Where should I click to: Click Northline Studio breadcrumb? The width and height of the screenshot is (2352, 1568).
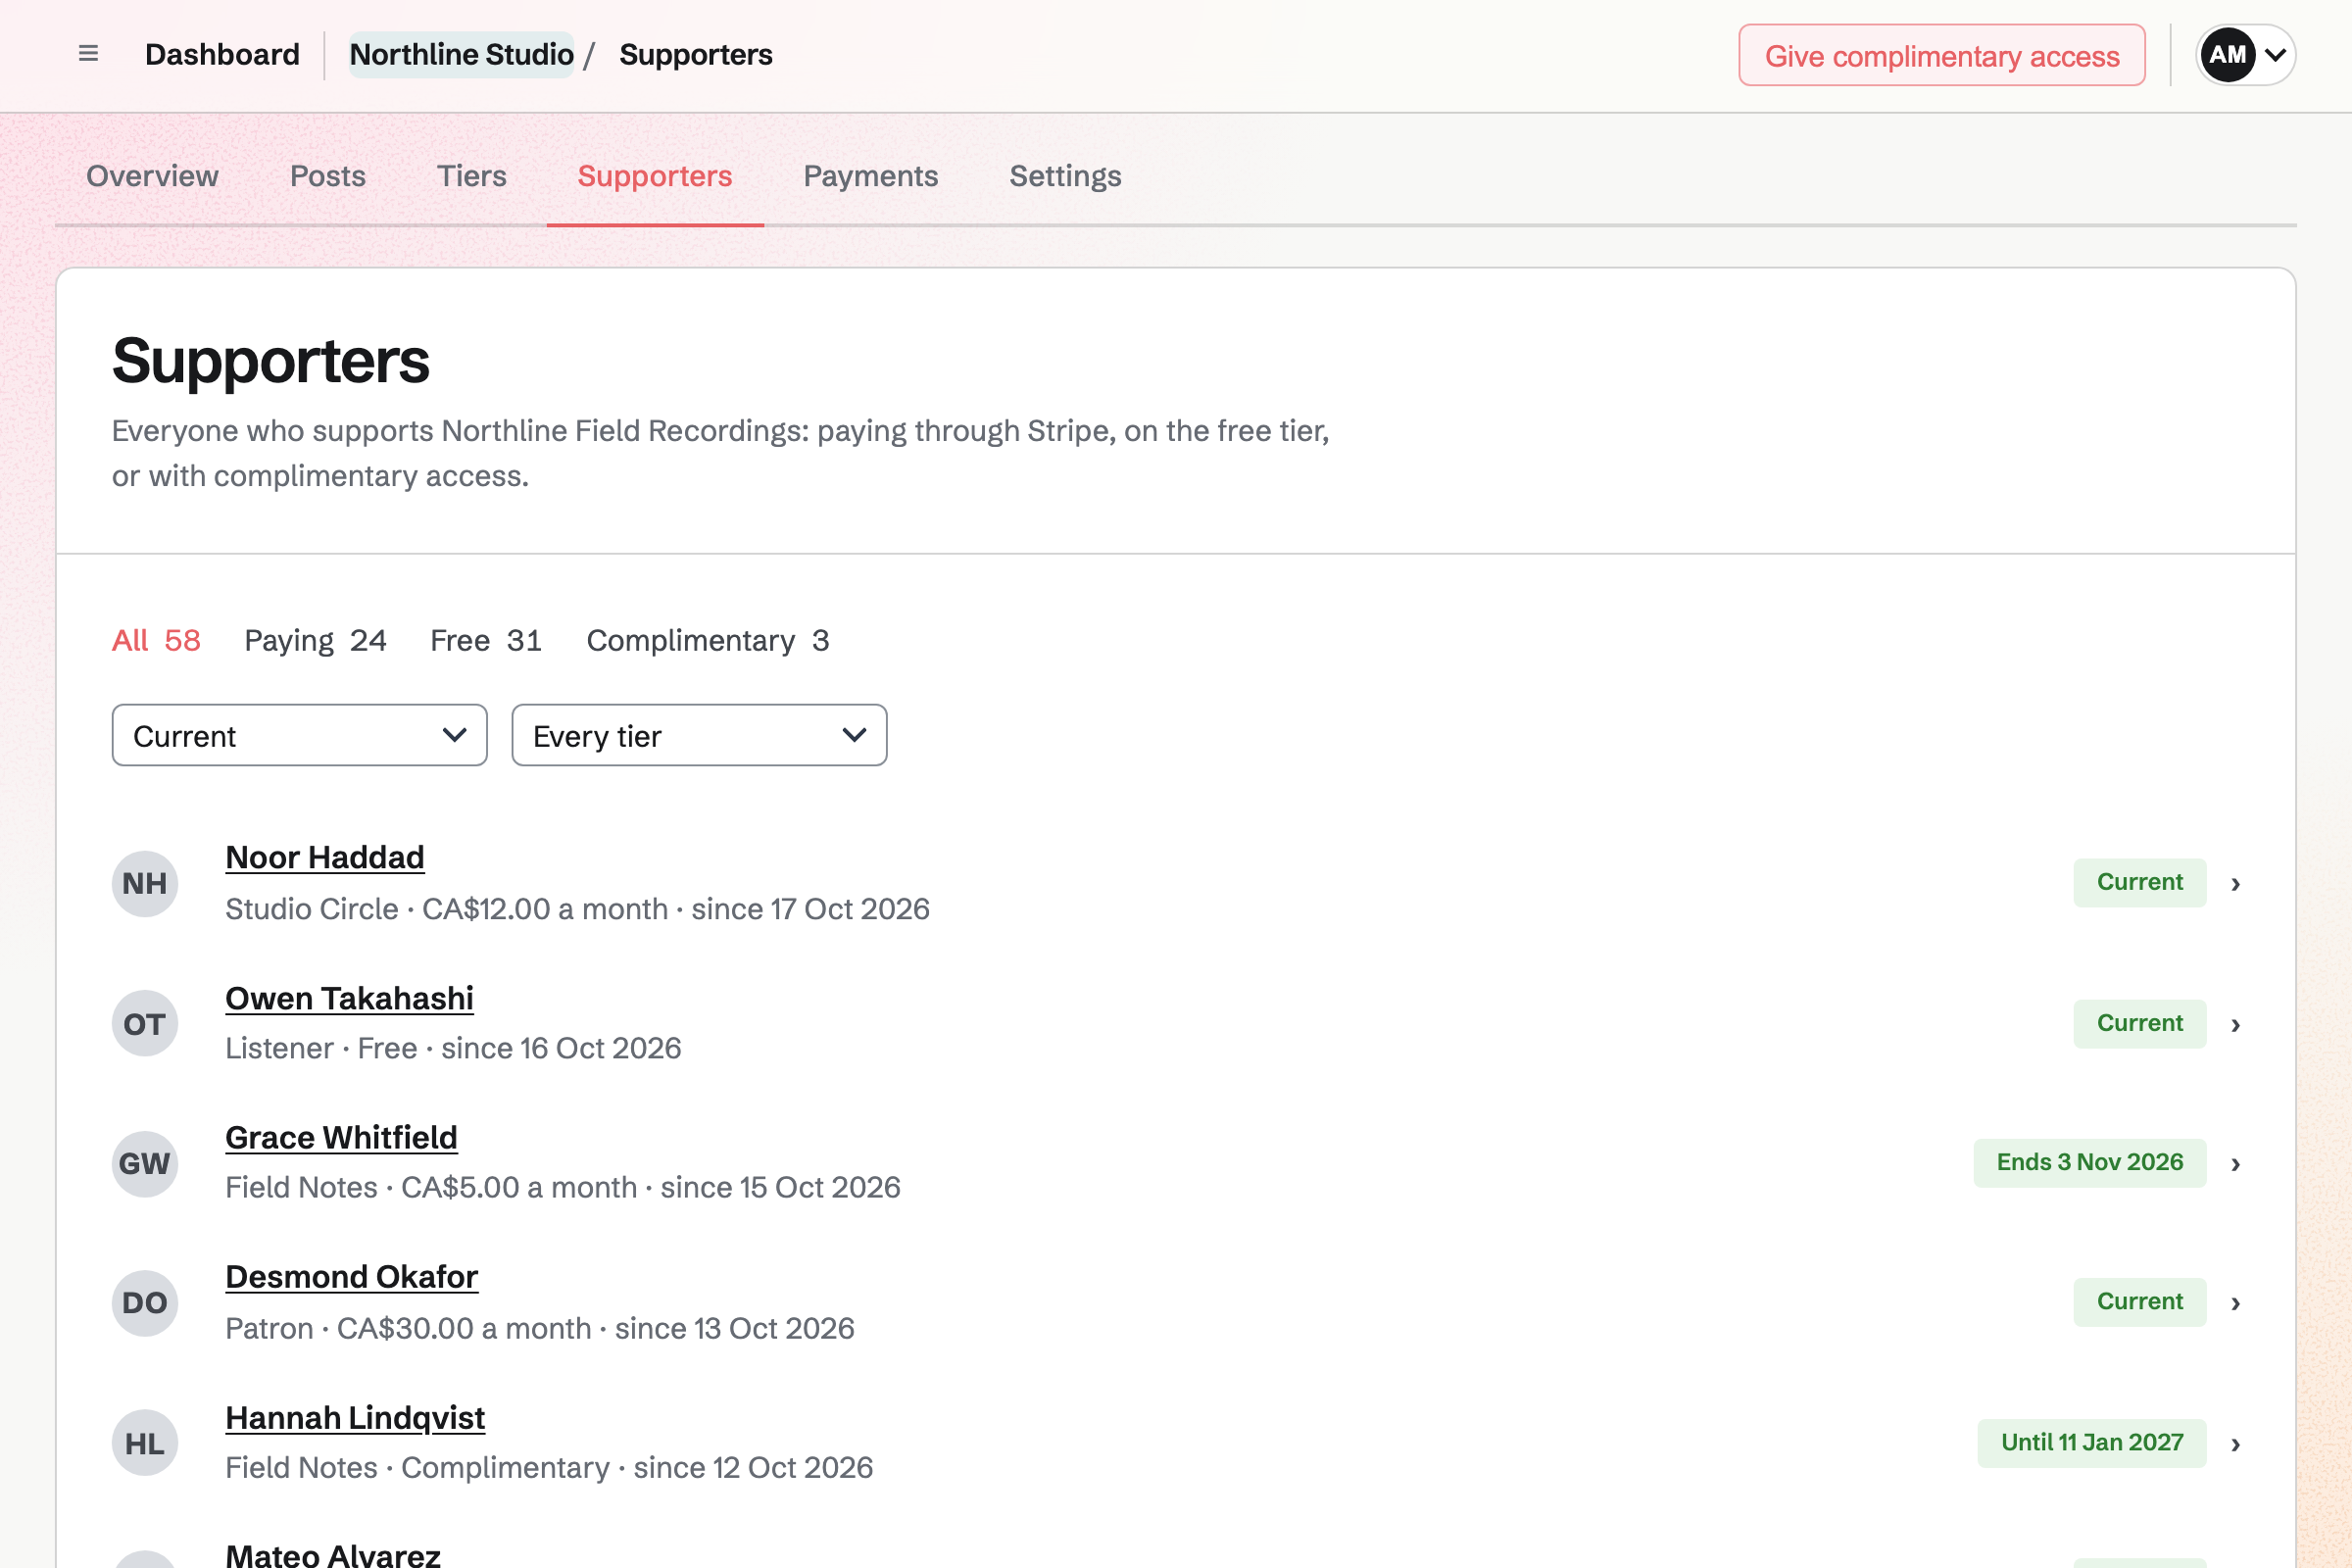point(461,54)
